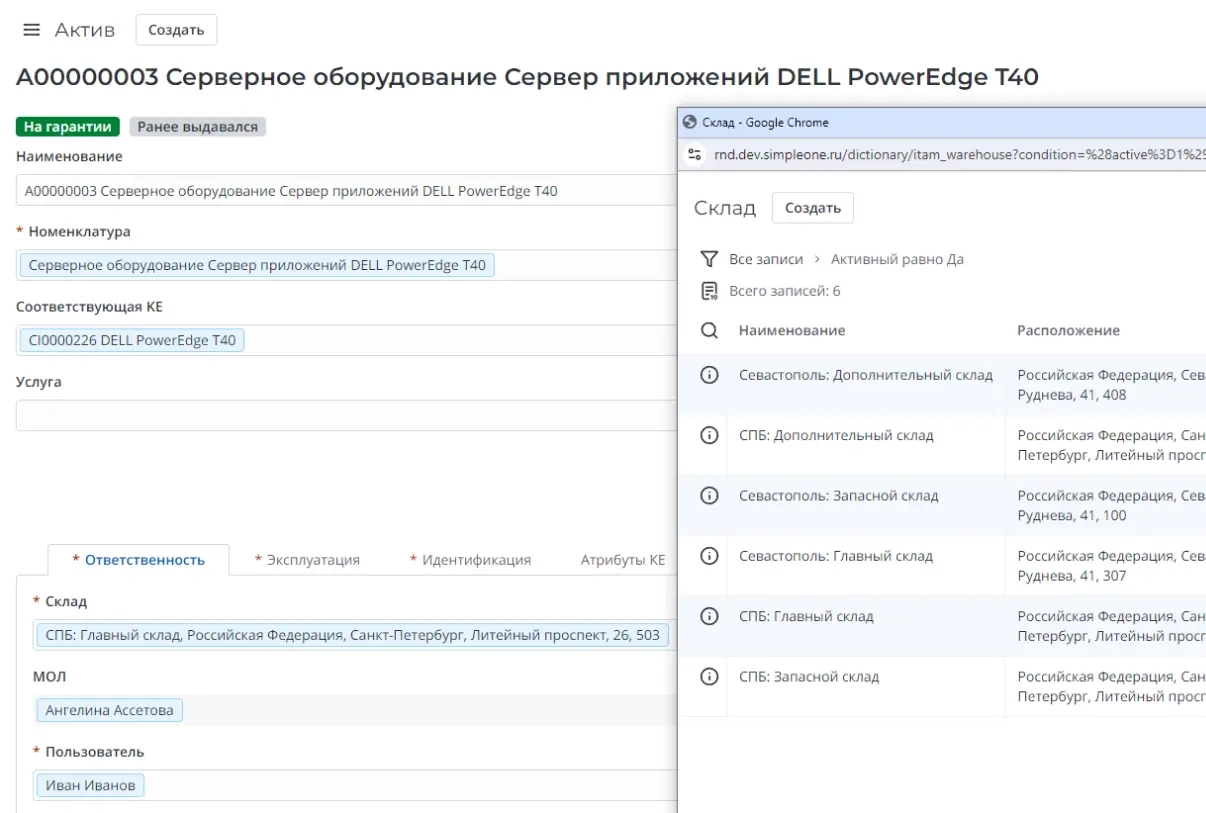Click the Ангелина Ассетова chip
1206x813 pixels.
[110, 710]
